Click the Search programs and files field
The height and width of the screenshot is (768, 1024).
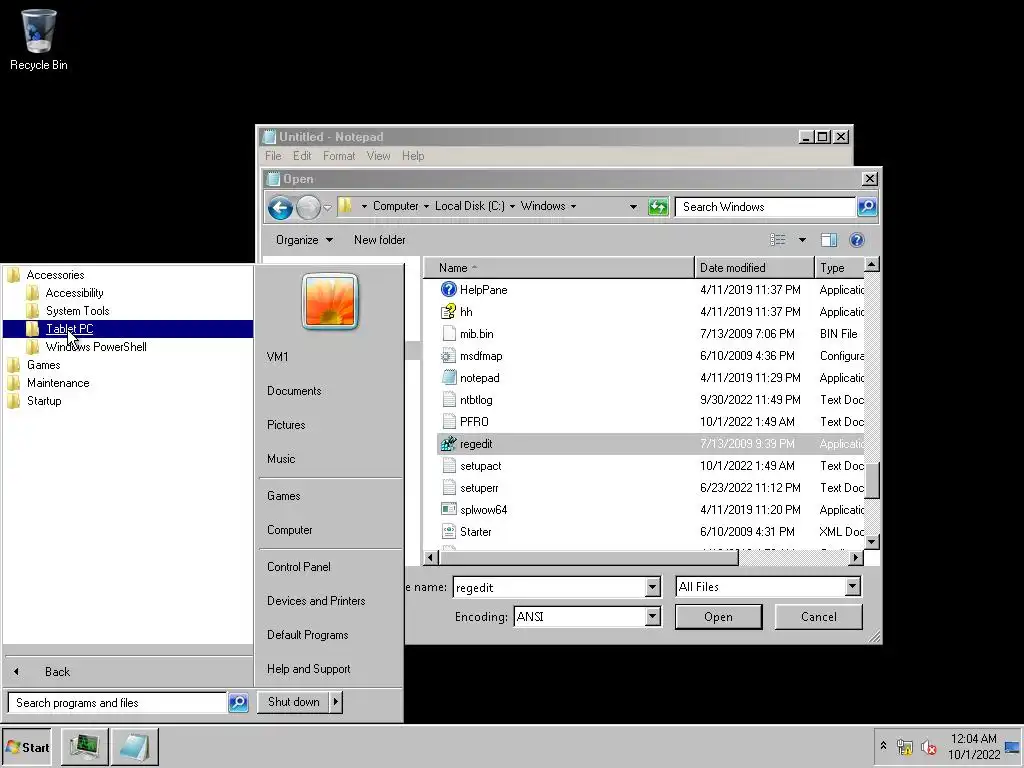point(118,703)
